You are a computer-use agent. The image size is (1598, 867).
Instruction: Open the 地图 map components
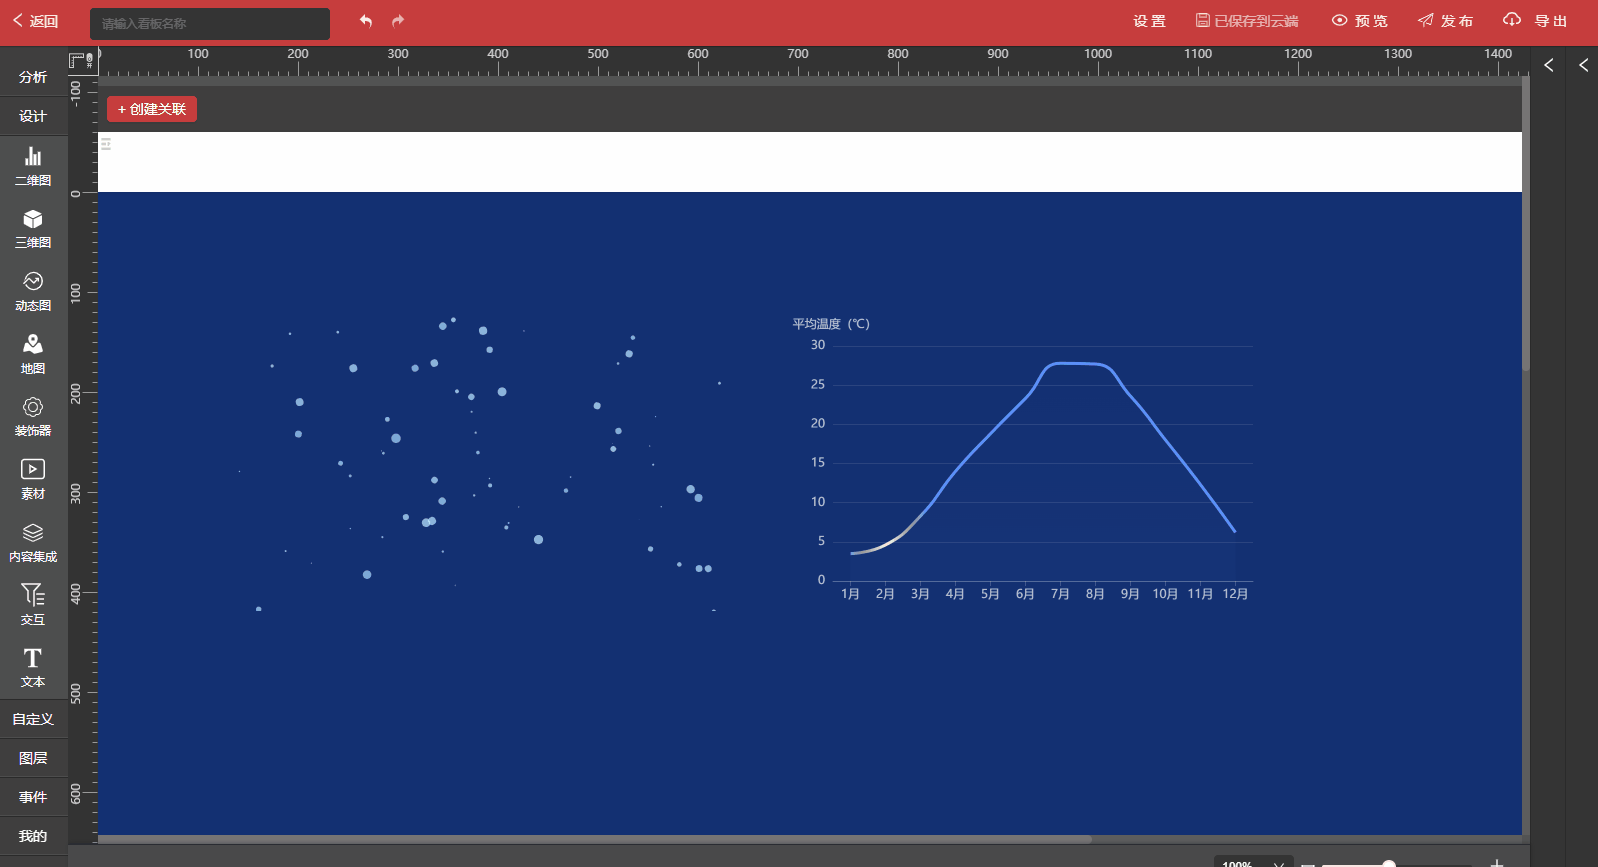pos(33,353)
